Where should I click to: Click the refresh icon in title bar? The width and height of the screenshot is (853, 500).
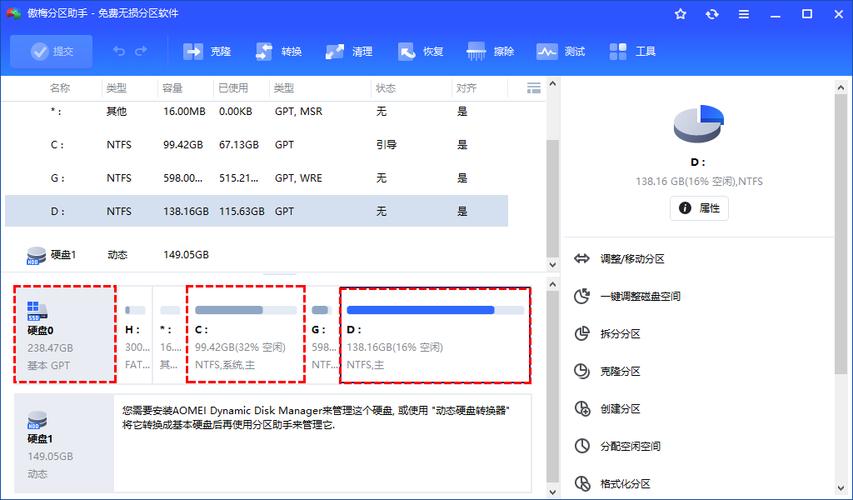(x=712, y=14)
